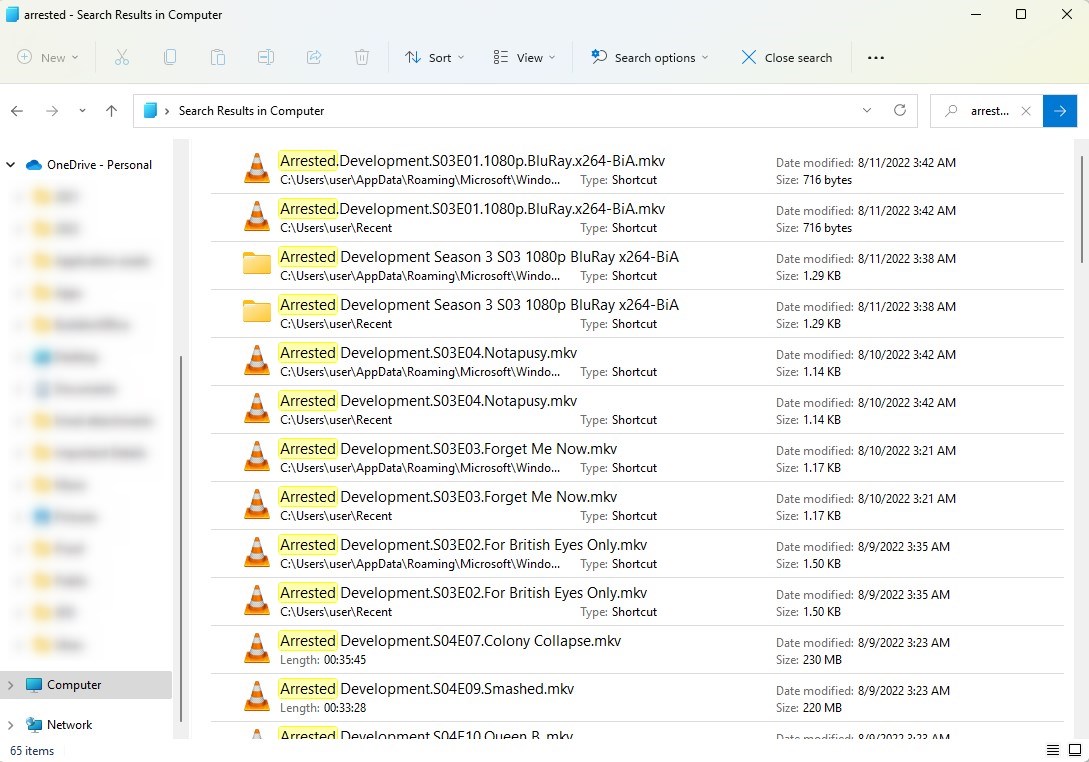This screenshot has height=762, width=1089.
Task: Expand the OneDrive - Personal sidebar section
Action: click(x=9, y=163)
